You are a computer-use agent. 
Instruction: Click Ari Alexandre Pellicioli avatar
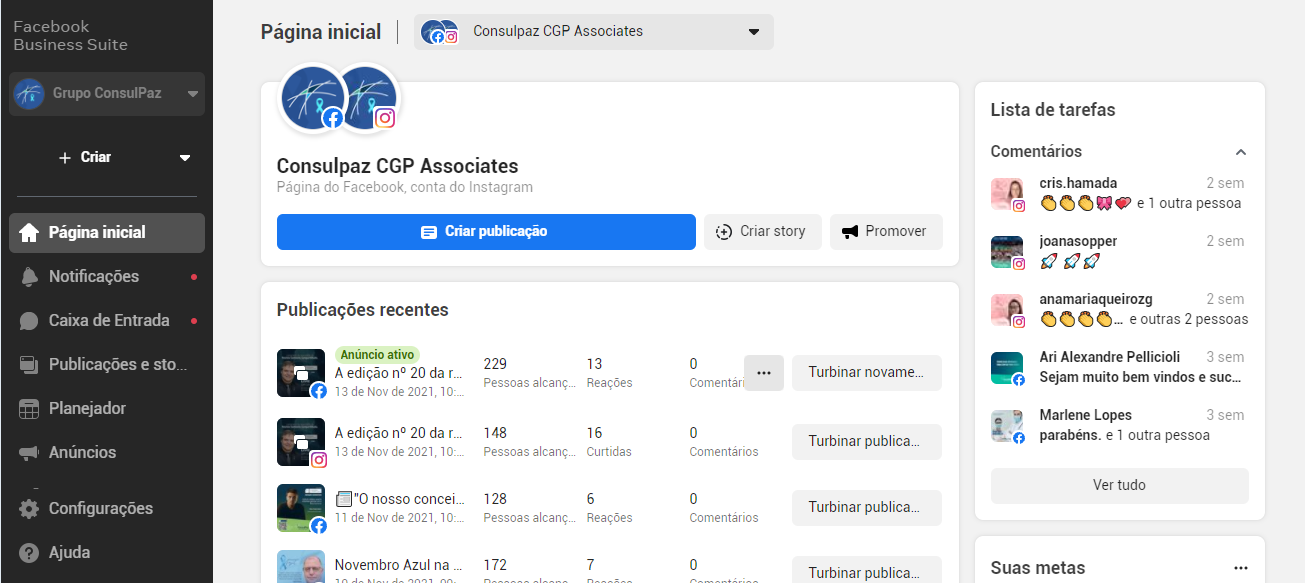point(1007,369)
